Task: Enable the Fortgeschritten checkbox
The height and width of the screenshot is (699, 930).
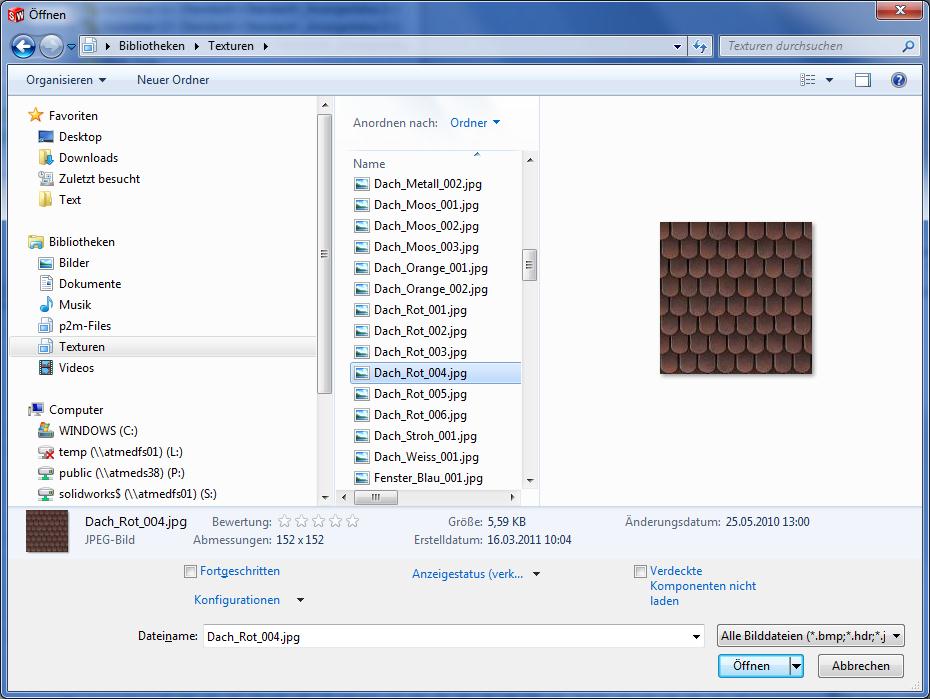Action: [190, 572]
